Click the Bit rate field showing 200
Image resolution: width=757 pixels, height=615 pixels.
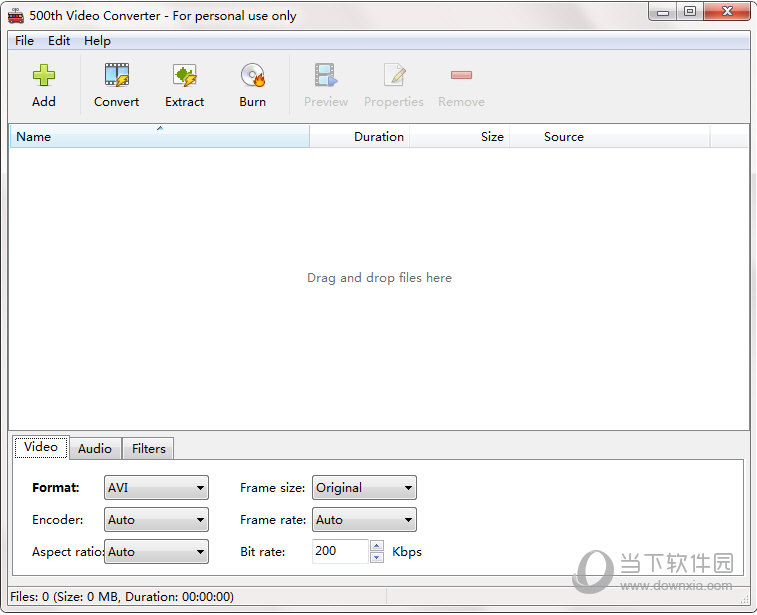(x=340, y=551)
